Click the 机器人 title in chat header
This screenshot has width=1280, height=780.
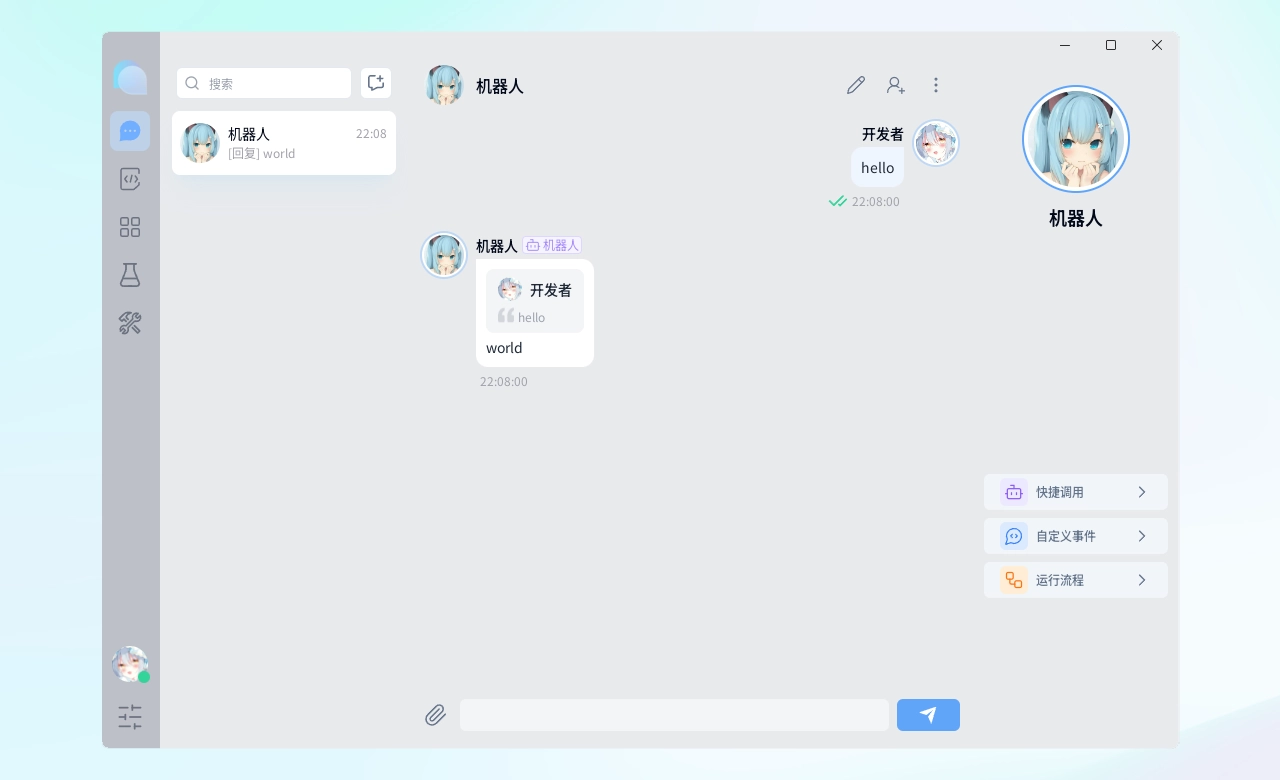[500, 86]
